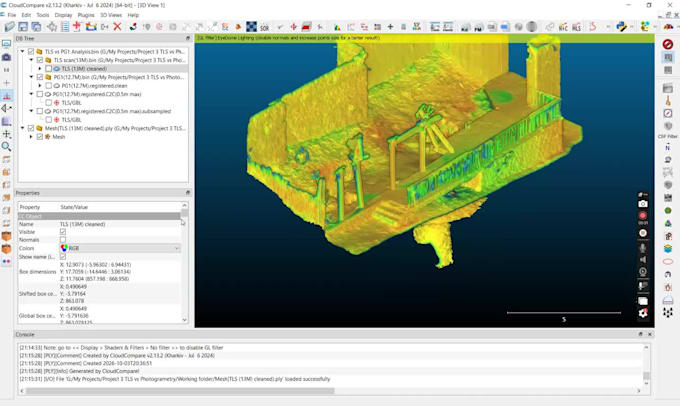The width and height of the screenshot is (680, 406).
Task: Click the Console vertical scrollbar thumb
Action: (646, 376)
